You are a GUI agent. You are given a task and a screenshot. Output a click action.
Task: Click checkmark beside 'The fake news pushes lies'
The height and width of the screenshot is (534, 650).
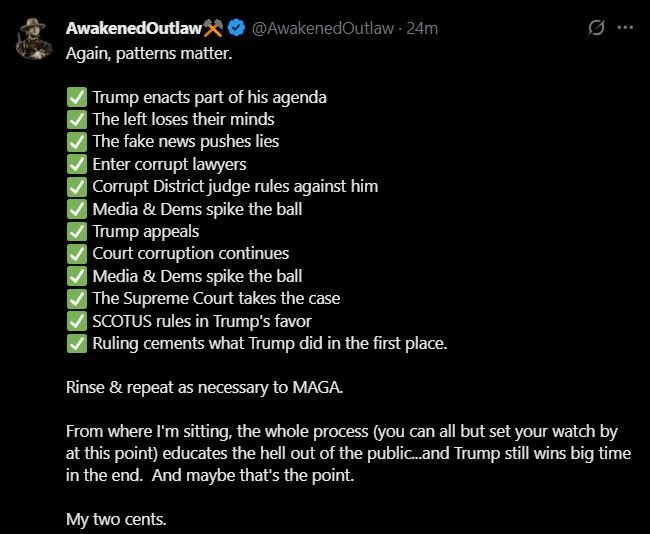coord(77,142)
